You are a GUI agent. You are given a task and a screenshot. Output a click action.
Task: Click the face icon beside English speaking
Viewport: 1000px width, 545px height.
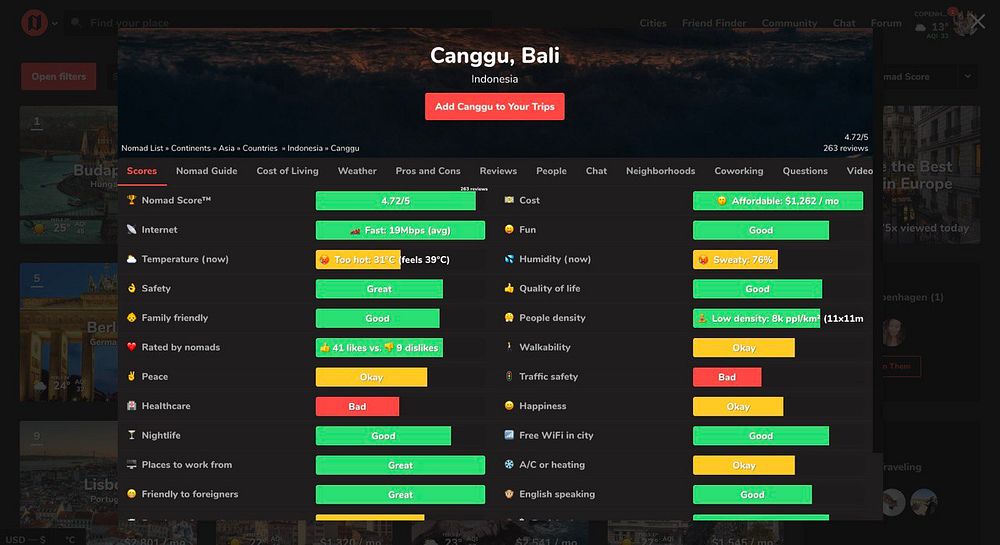[509, 493]
